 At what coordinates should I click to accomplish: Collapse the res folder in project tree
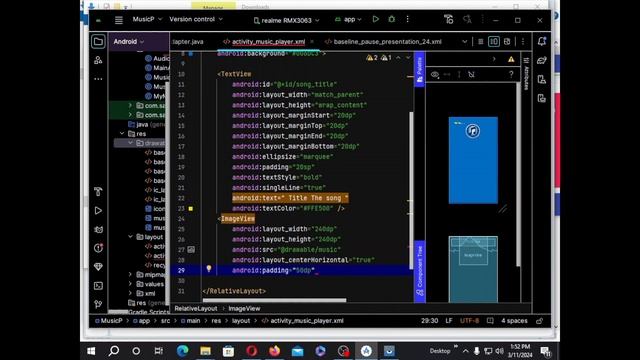point(122,133)
